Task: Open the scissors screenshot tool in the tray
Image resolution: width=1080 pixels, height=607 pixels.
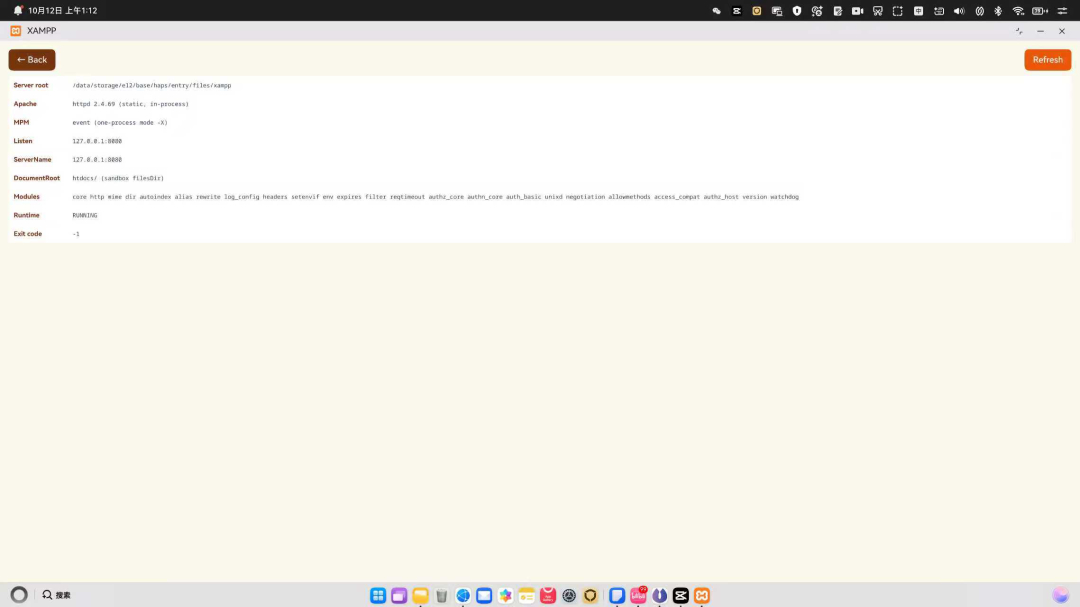Action: click(878, 11)
